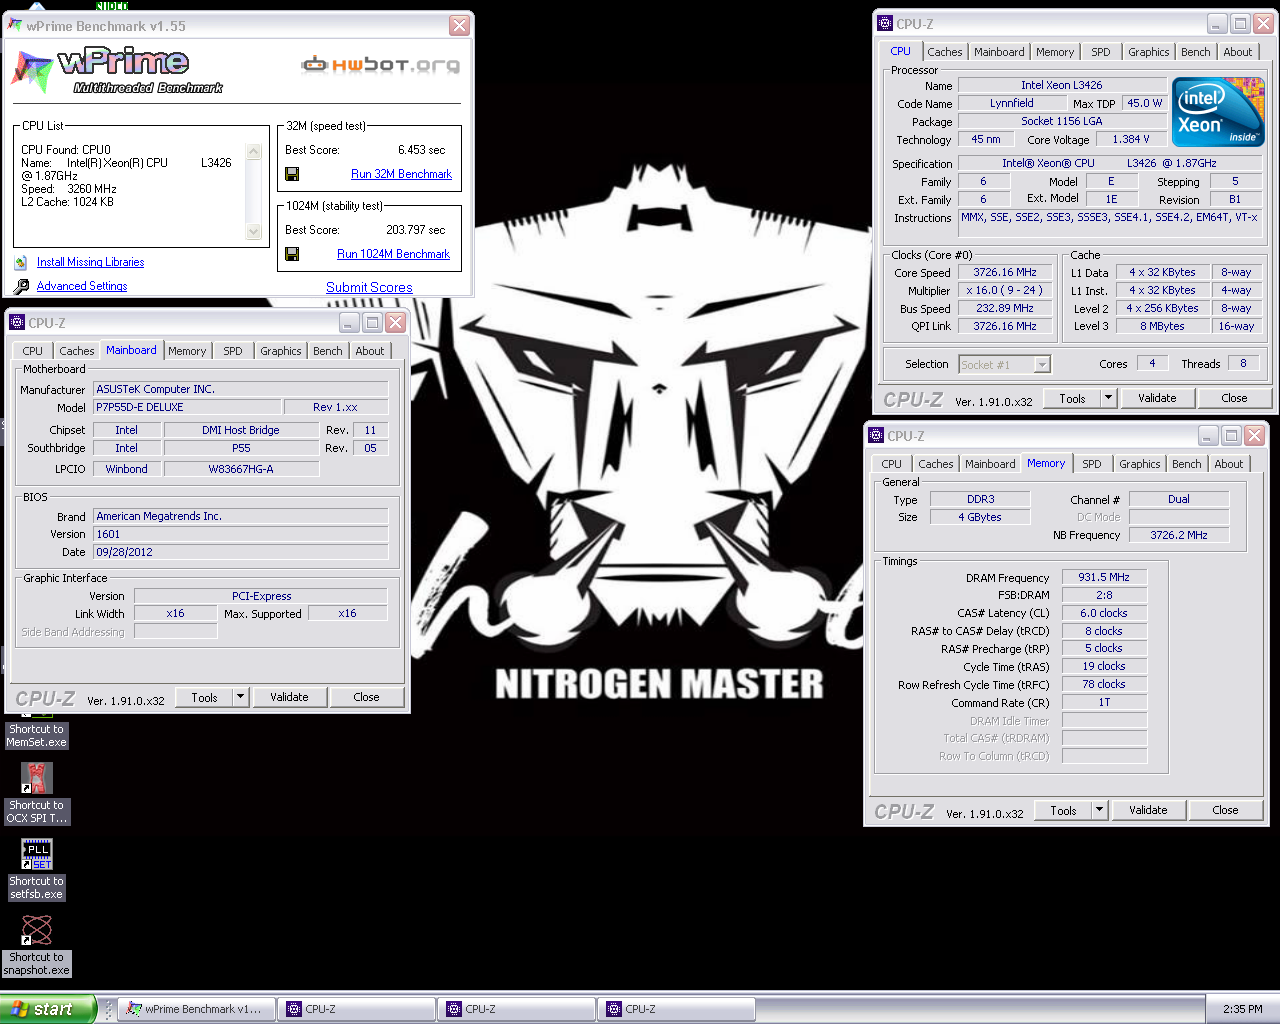Click the wPrime Benchmark title bar icon
Screen dimensions: 1280x1024
[15, 25]
